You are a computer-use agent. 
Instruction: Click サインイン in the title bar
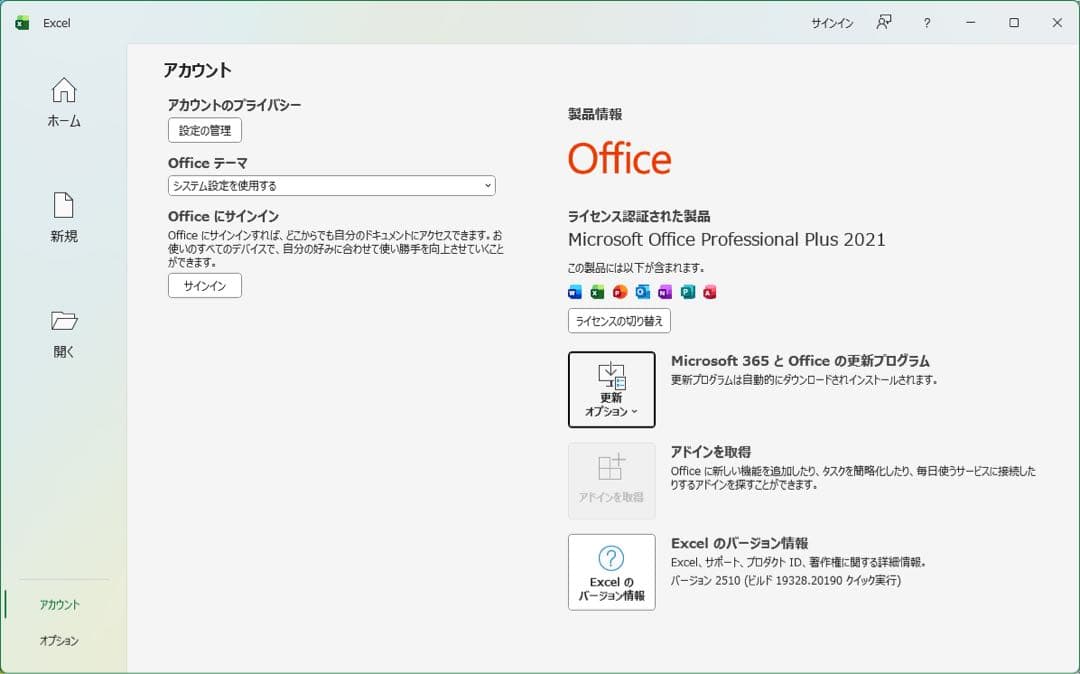coord(831,22)
